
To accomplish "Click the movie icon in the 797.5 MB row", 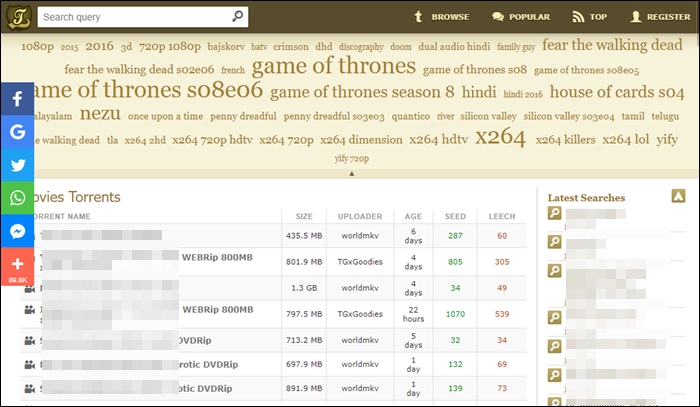I will [x=29, y=310].
